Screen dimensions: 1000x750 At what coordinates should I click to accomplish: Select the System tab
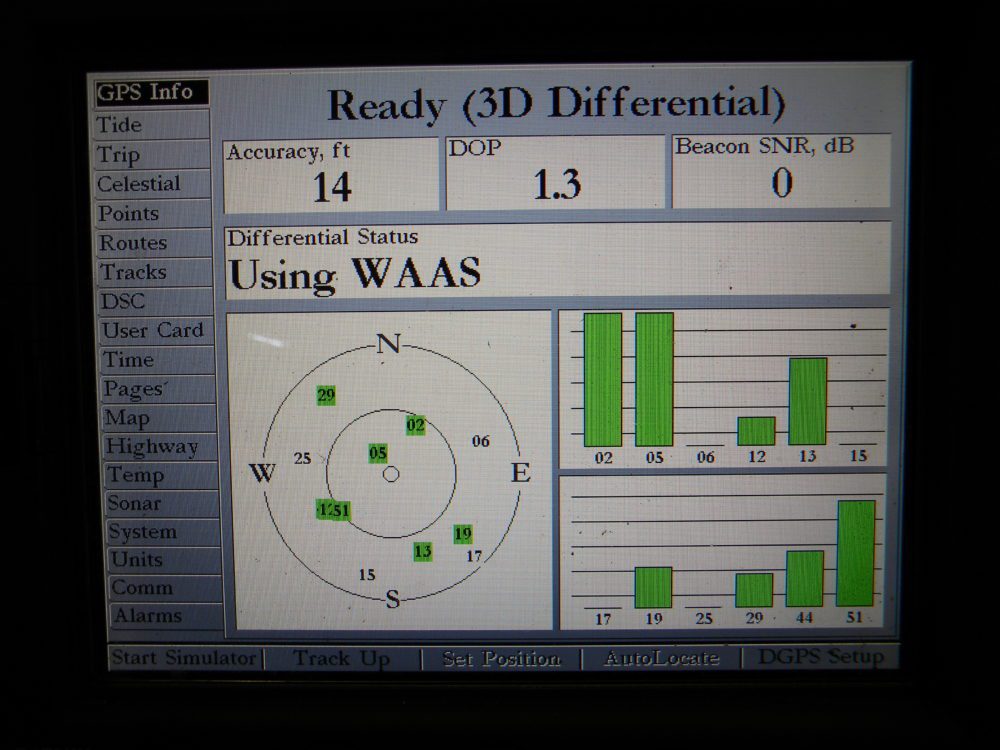(x=164, y=531)
